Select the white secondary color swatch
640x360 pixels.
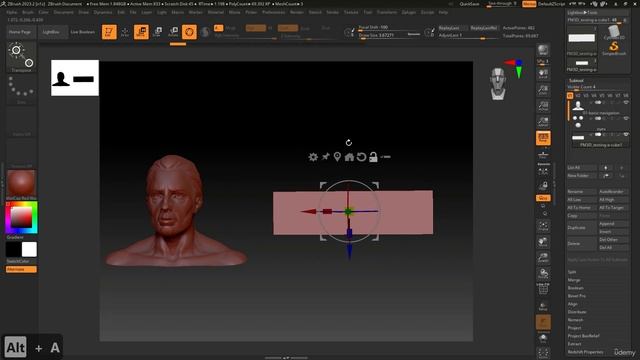pyautogui.click(x=29, y=249)
